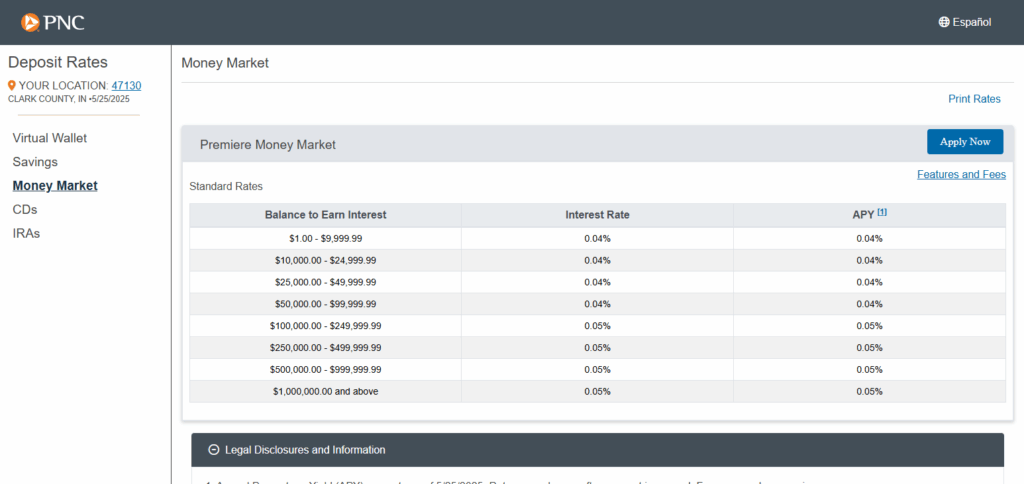This screenshot has height=484, width=1024.
Task: Click Print Rates link
Action: (x=974, y=99)
